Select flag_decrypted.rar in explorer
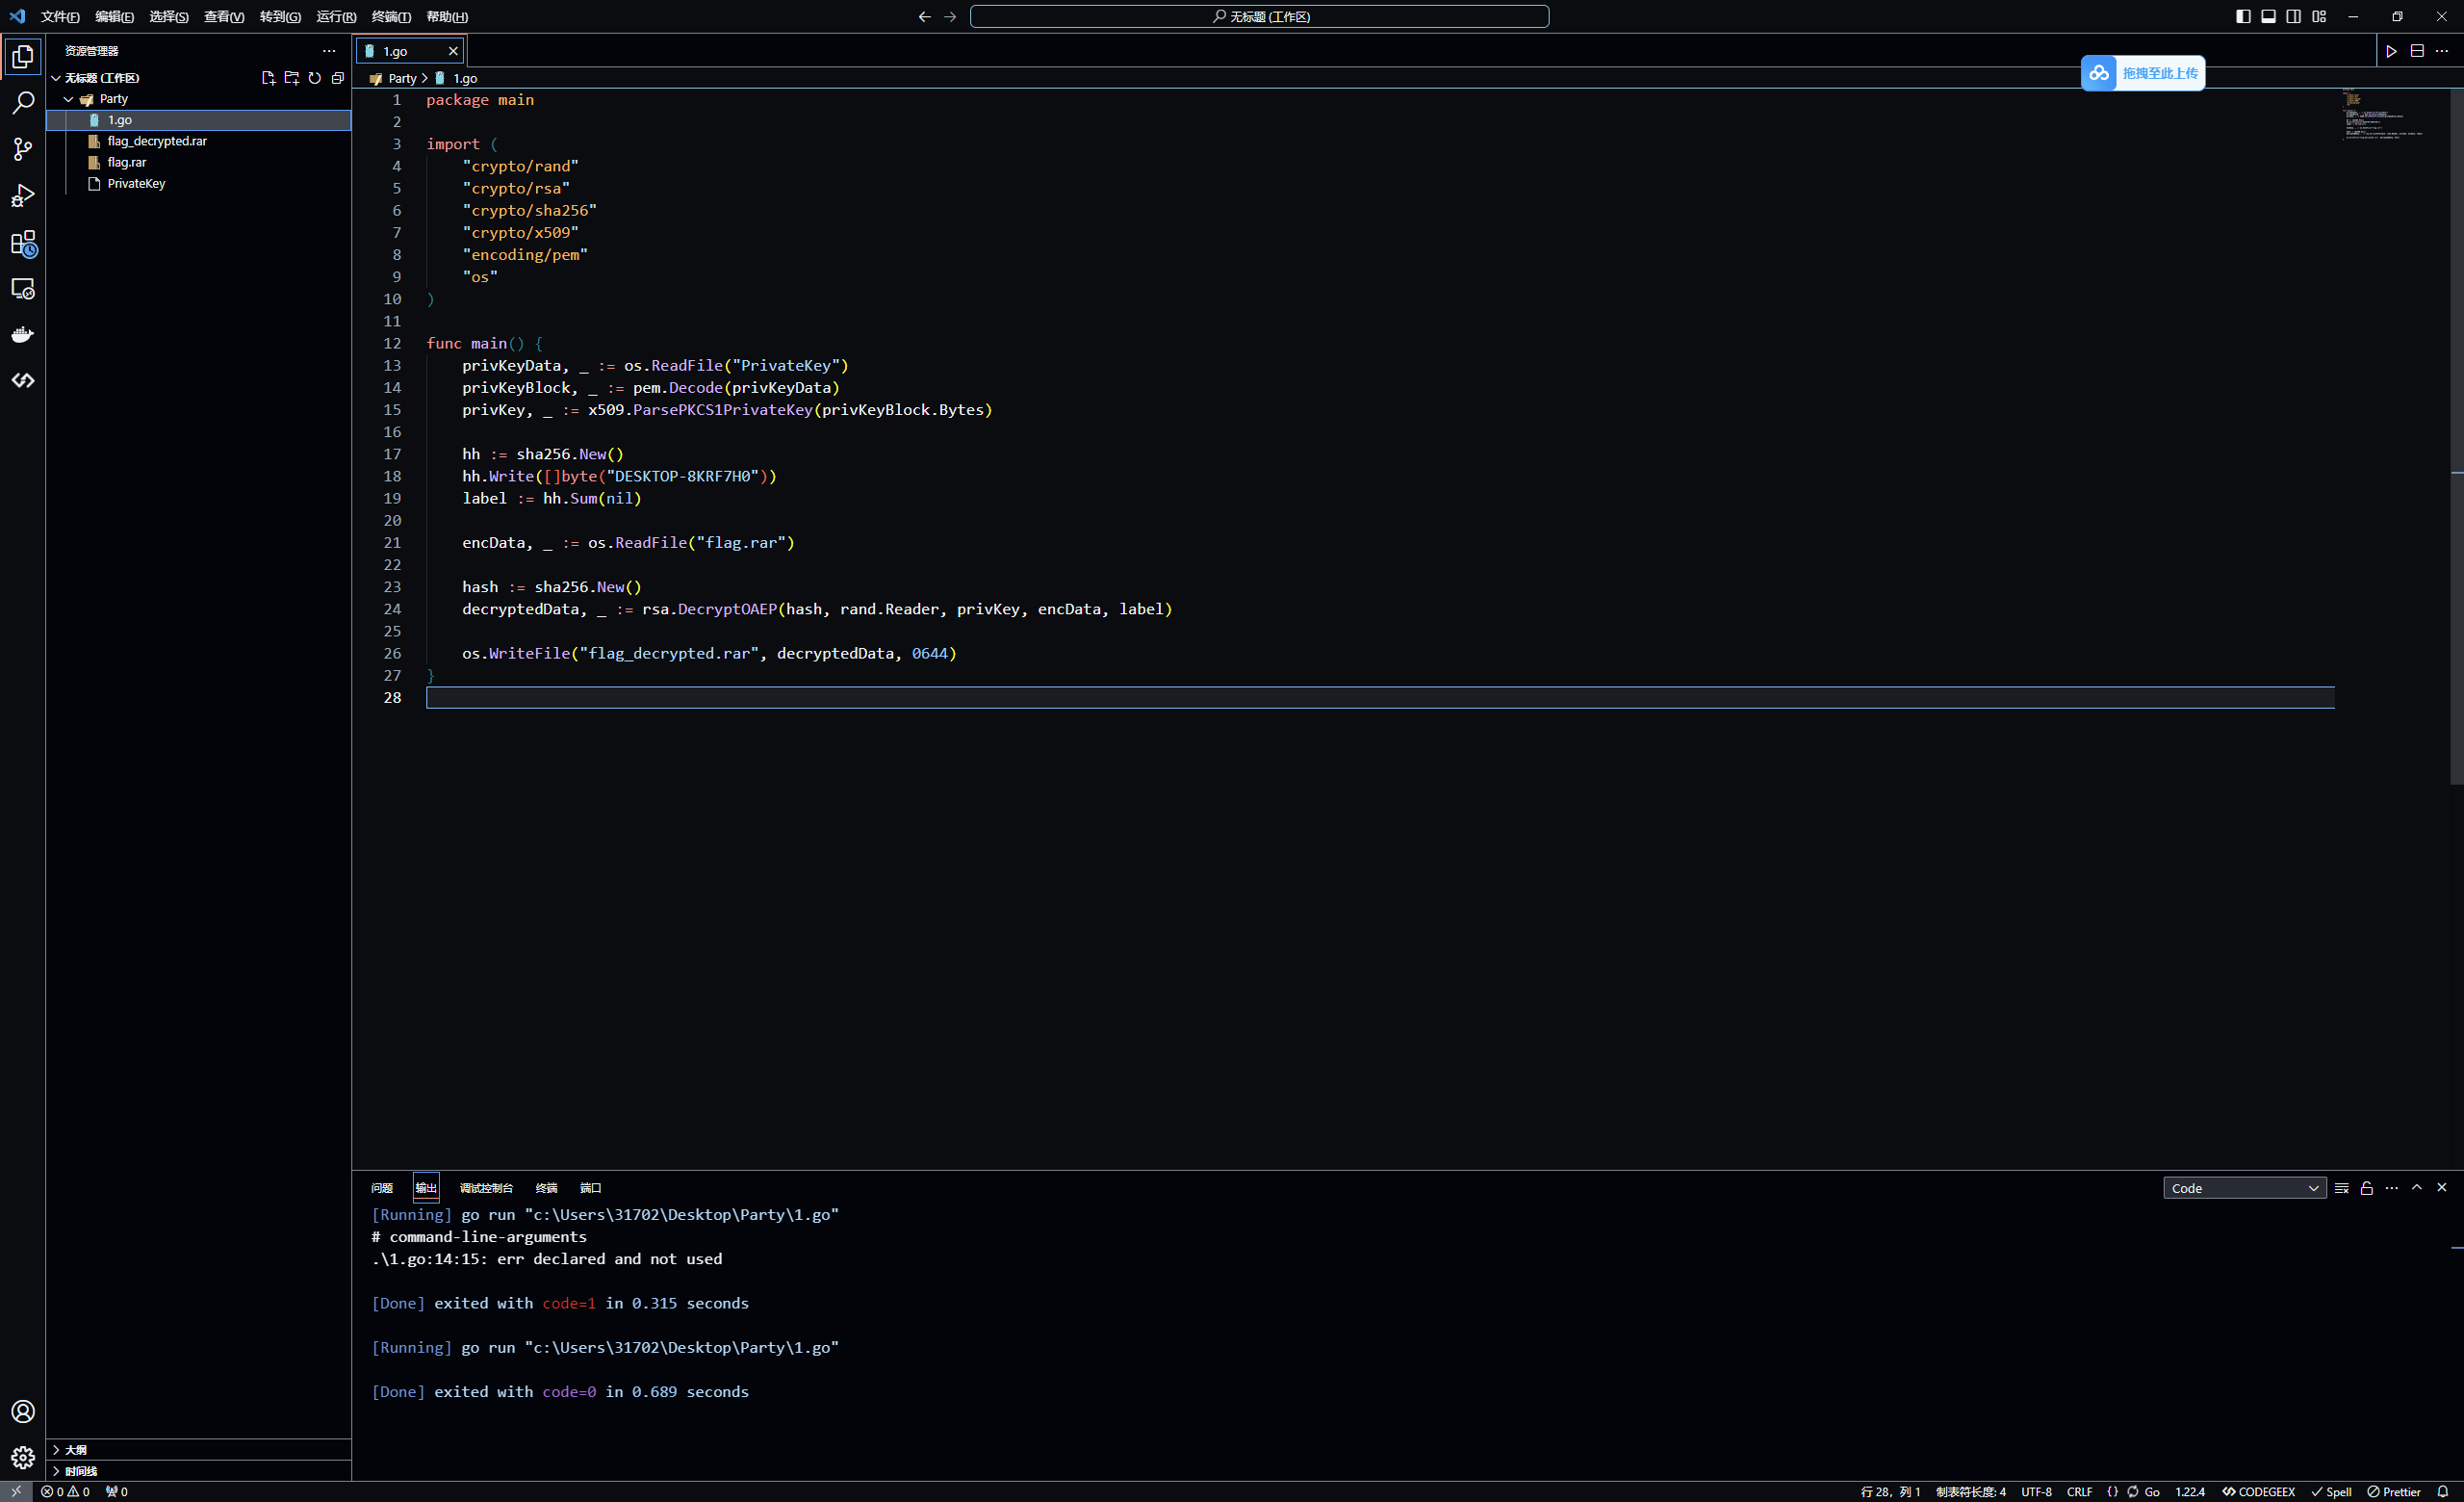 [199, 141]
